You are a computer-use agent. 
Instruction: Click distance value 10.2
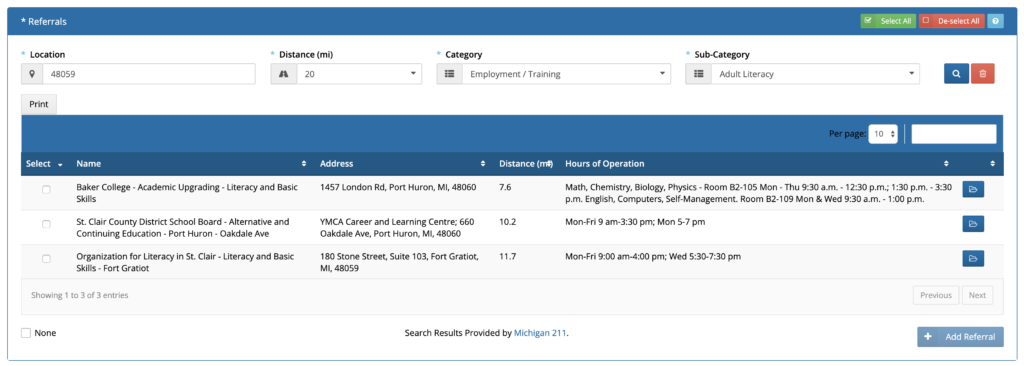[507, 222]
